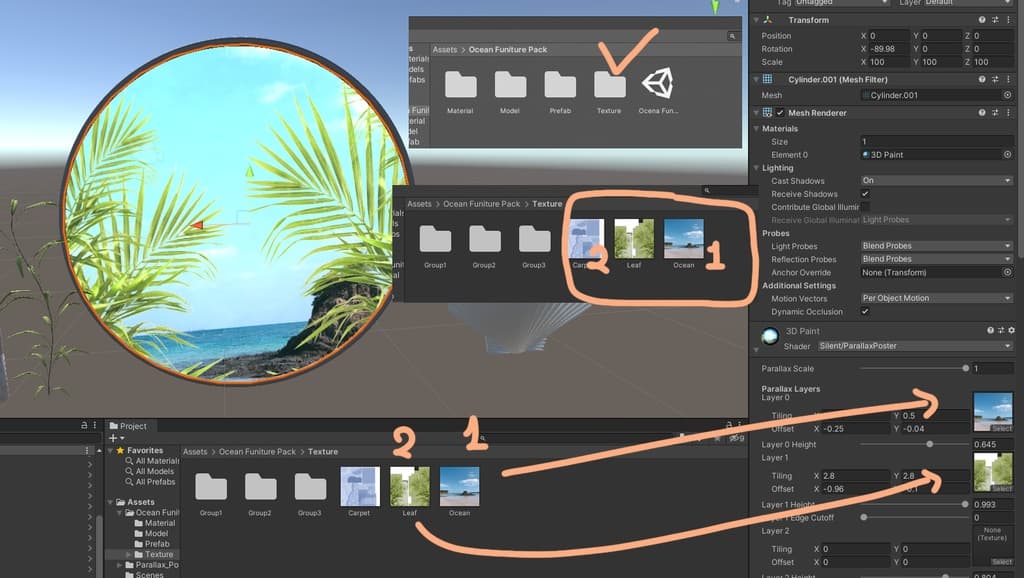This screenshot has height=578, width=1024.
Task: Click object picker for Element 0 material
Action: pyautogui.click(x=1008, y=155)
